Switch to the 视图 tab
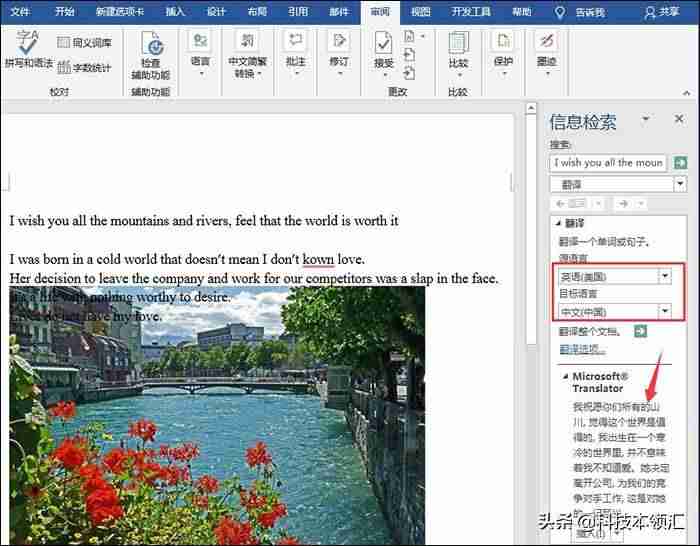Image resolution: width=700 pixels, height=546 pixels. 421,12
